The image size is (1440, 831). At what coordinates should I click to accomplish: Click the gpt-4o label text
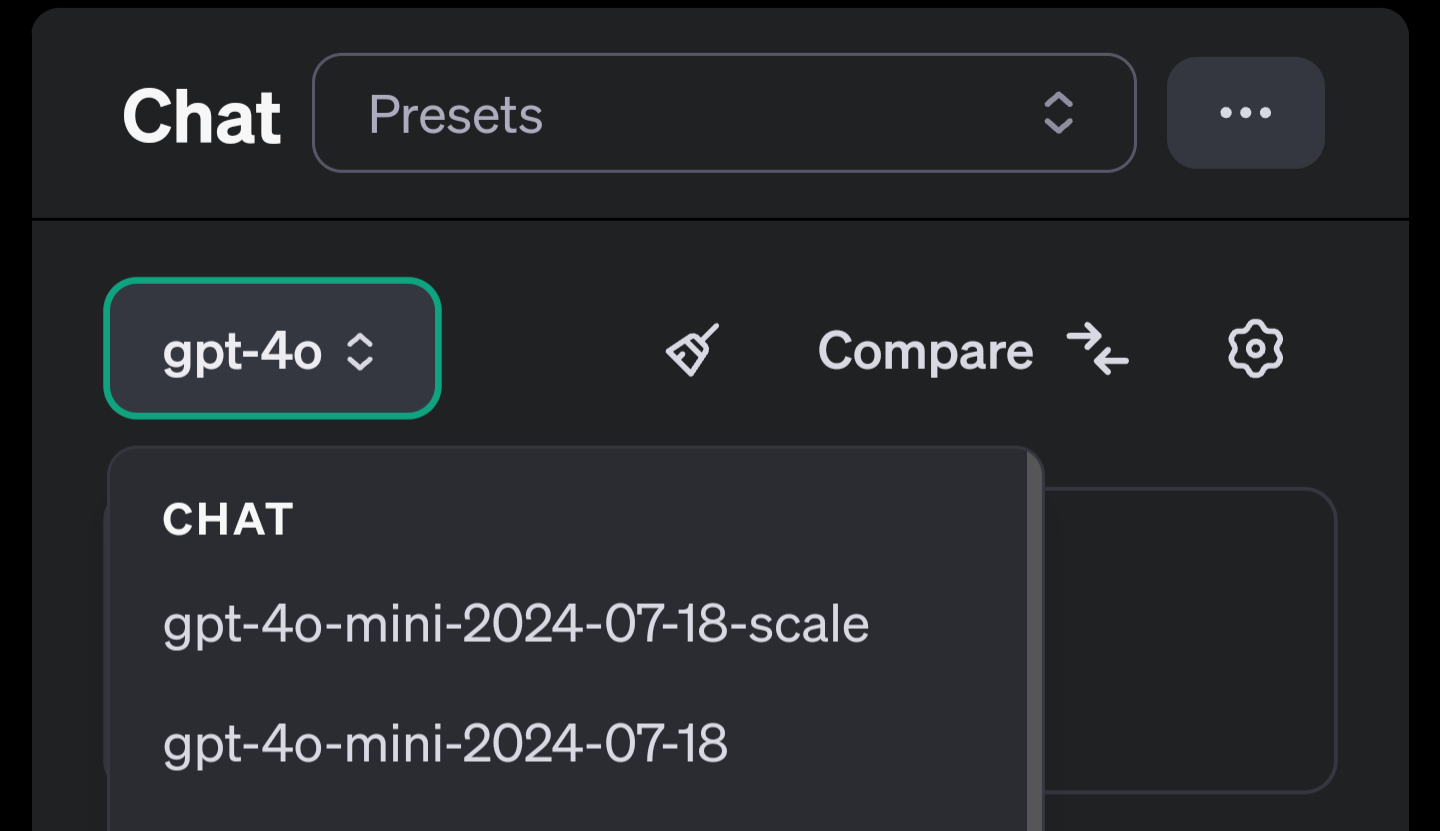coord(242,352)
